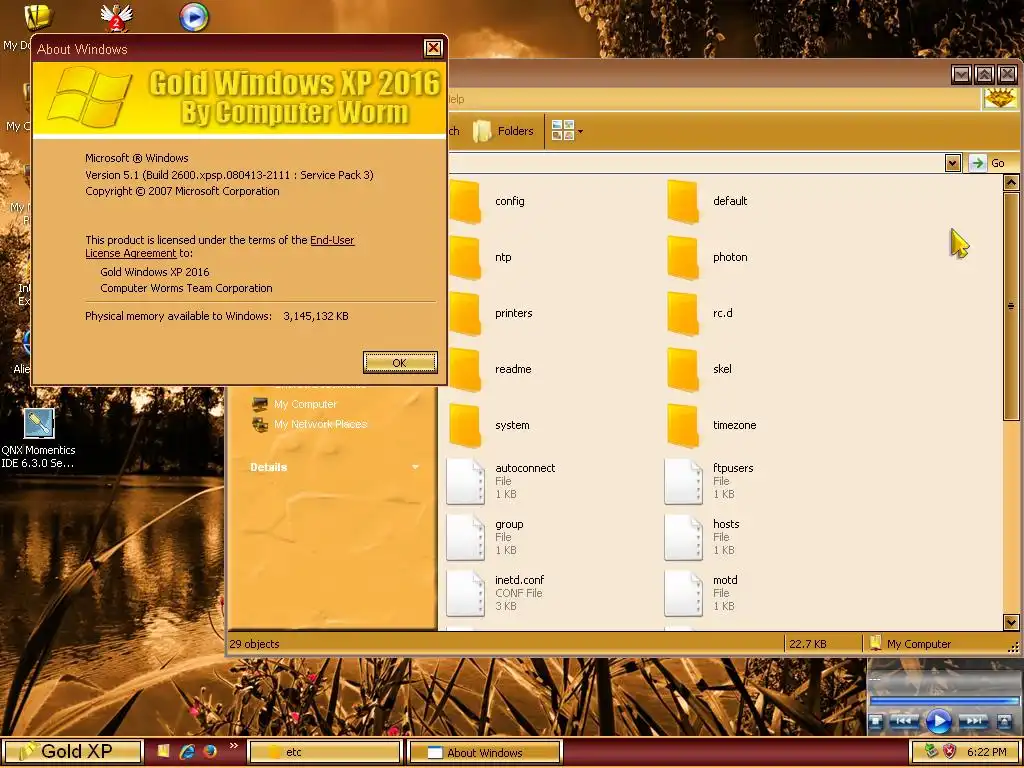Skip to previous track in mini player
This screenshot has width=1024, height=768.
click(904, 721)
